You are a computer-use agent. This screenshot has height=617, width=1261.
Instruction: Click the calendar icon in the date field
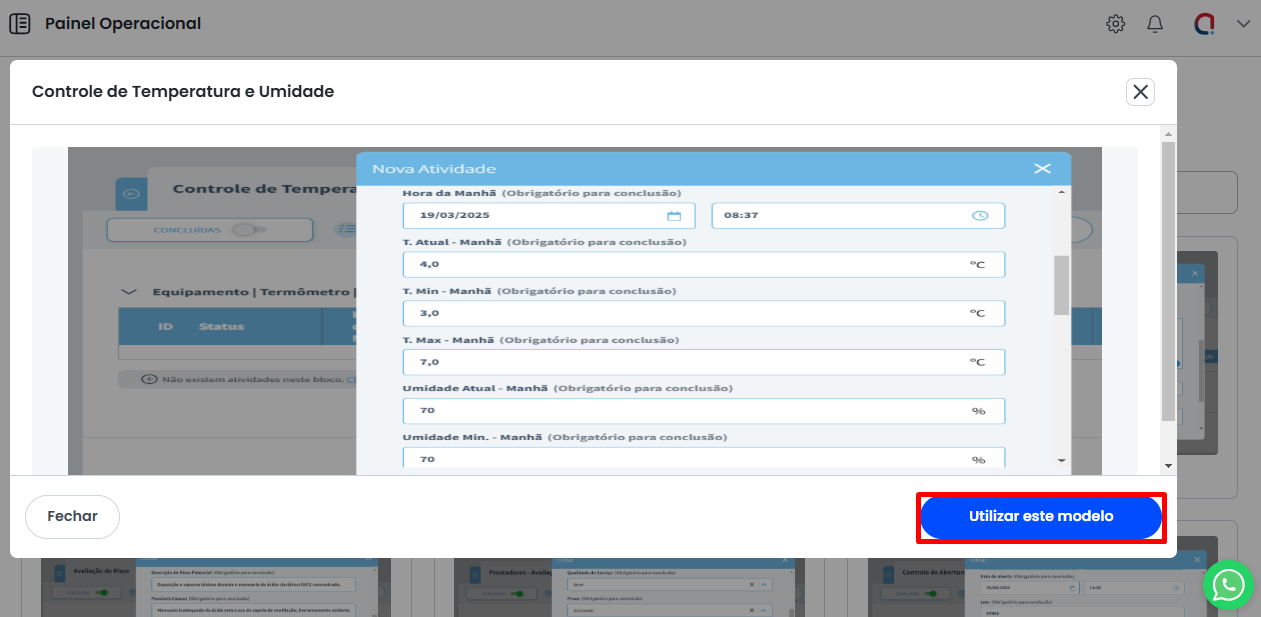[x=674, y=216]
